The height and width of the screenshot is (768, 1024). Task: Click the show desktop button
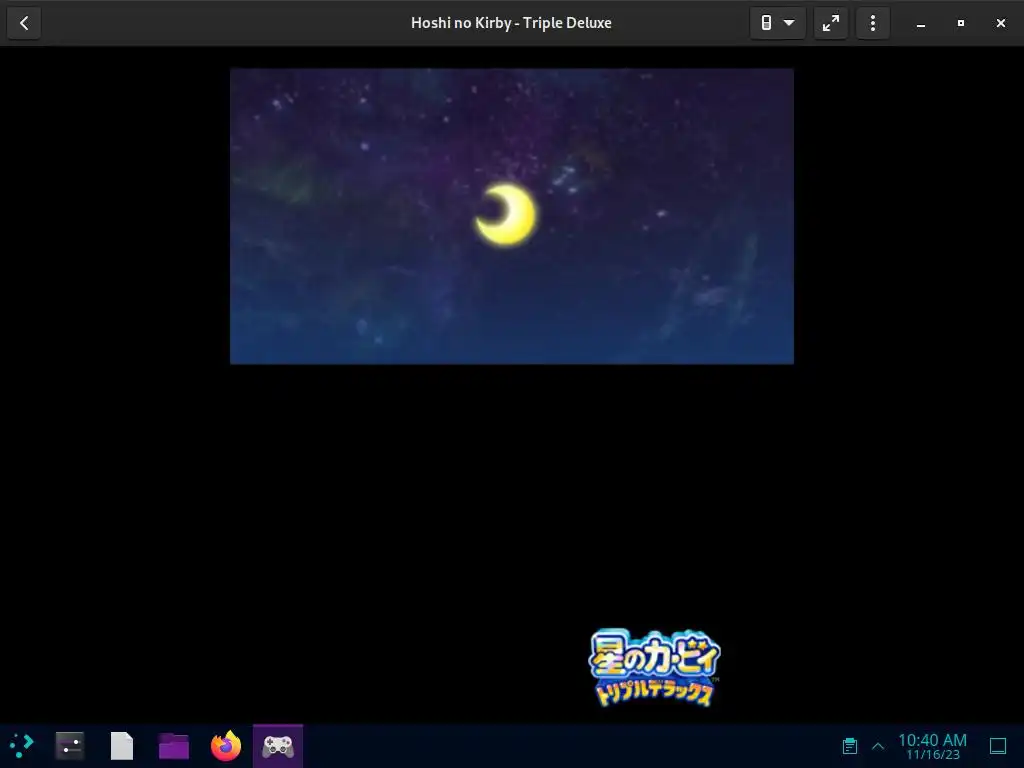point(998,746)
